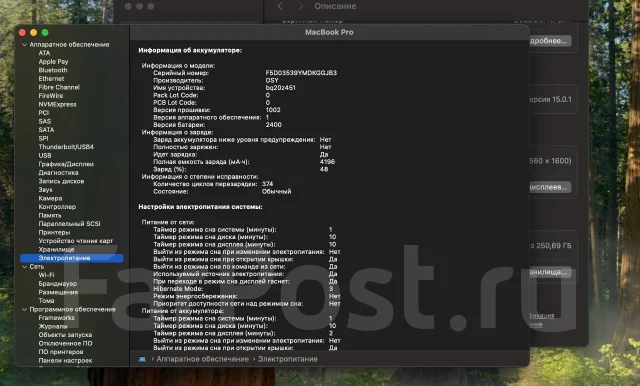The height and width of the screenshot is (386, 640).
Task: Select NVMExpress in the hardware list
Action: click(57, 104)
